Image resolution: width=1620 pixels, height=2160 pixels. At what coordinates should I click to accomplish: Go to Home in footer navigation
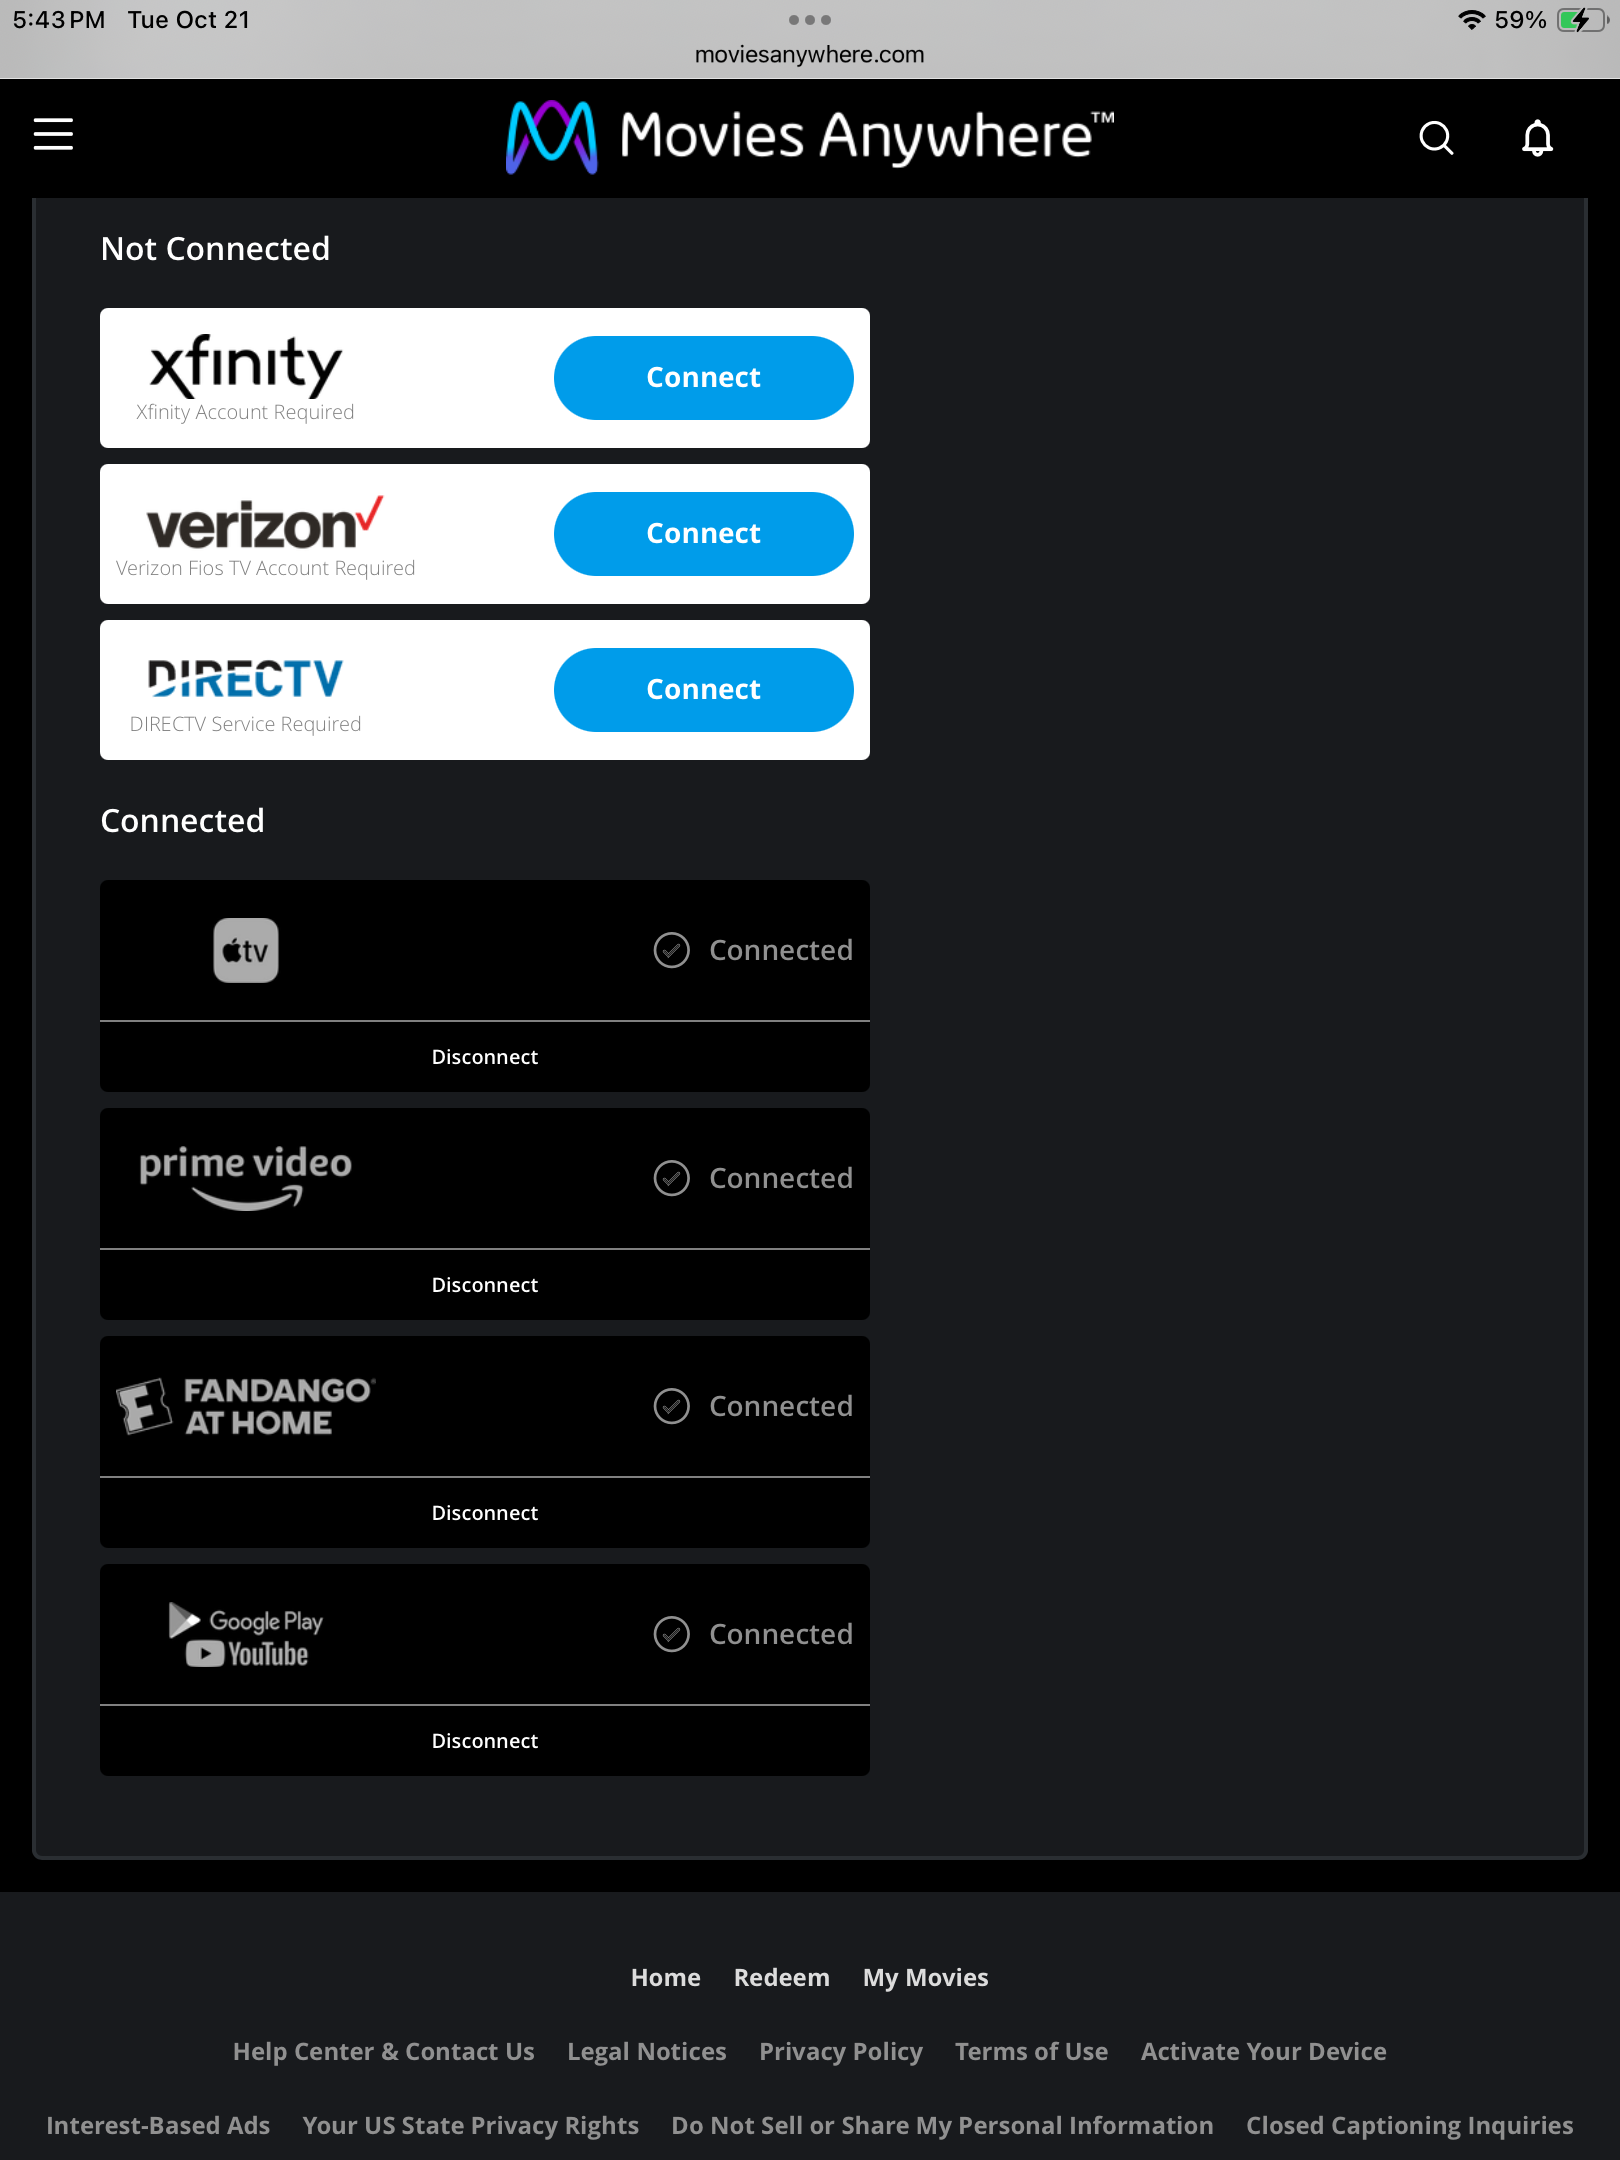pos(665,1977)
